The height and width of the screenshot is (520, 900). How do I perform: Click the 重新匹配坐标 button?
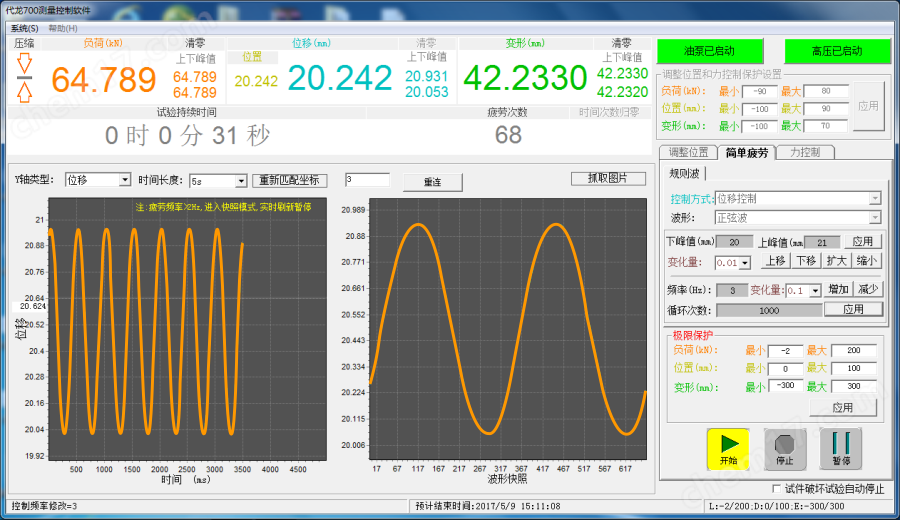[290, 180]
